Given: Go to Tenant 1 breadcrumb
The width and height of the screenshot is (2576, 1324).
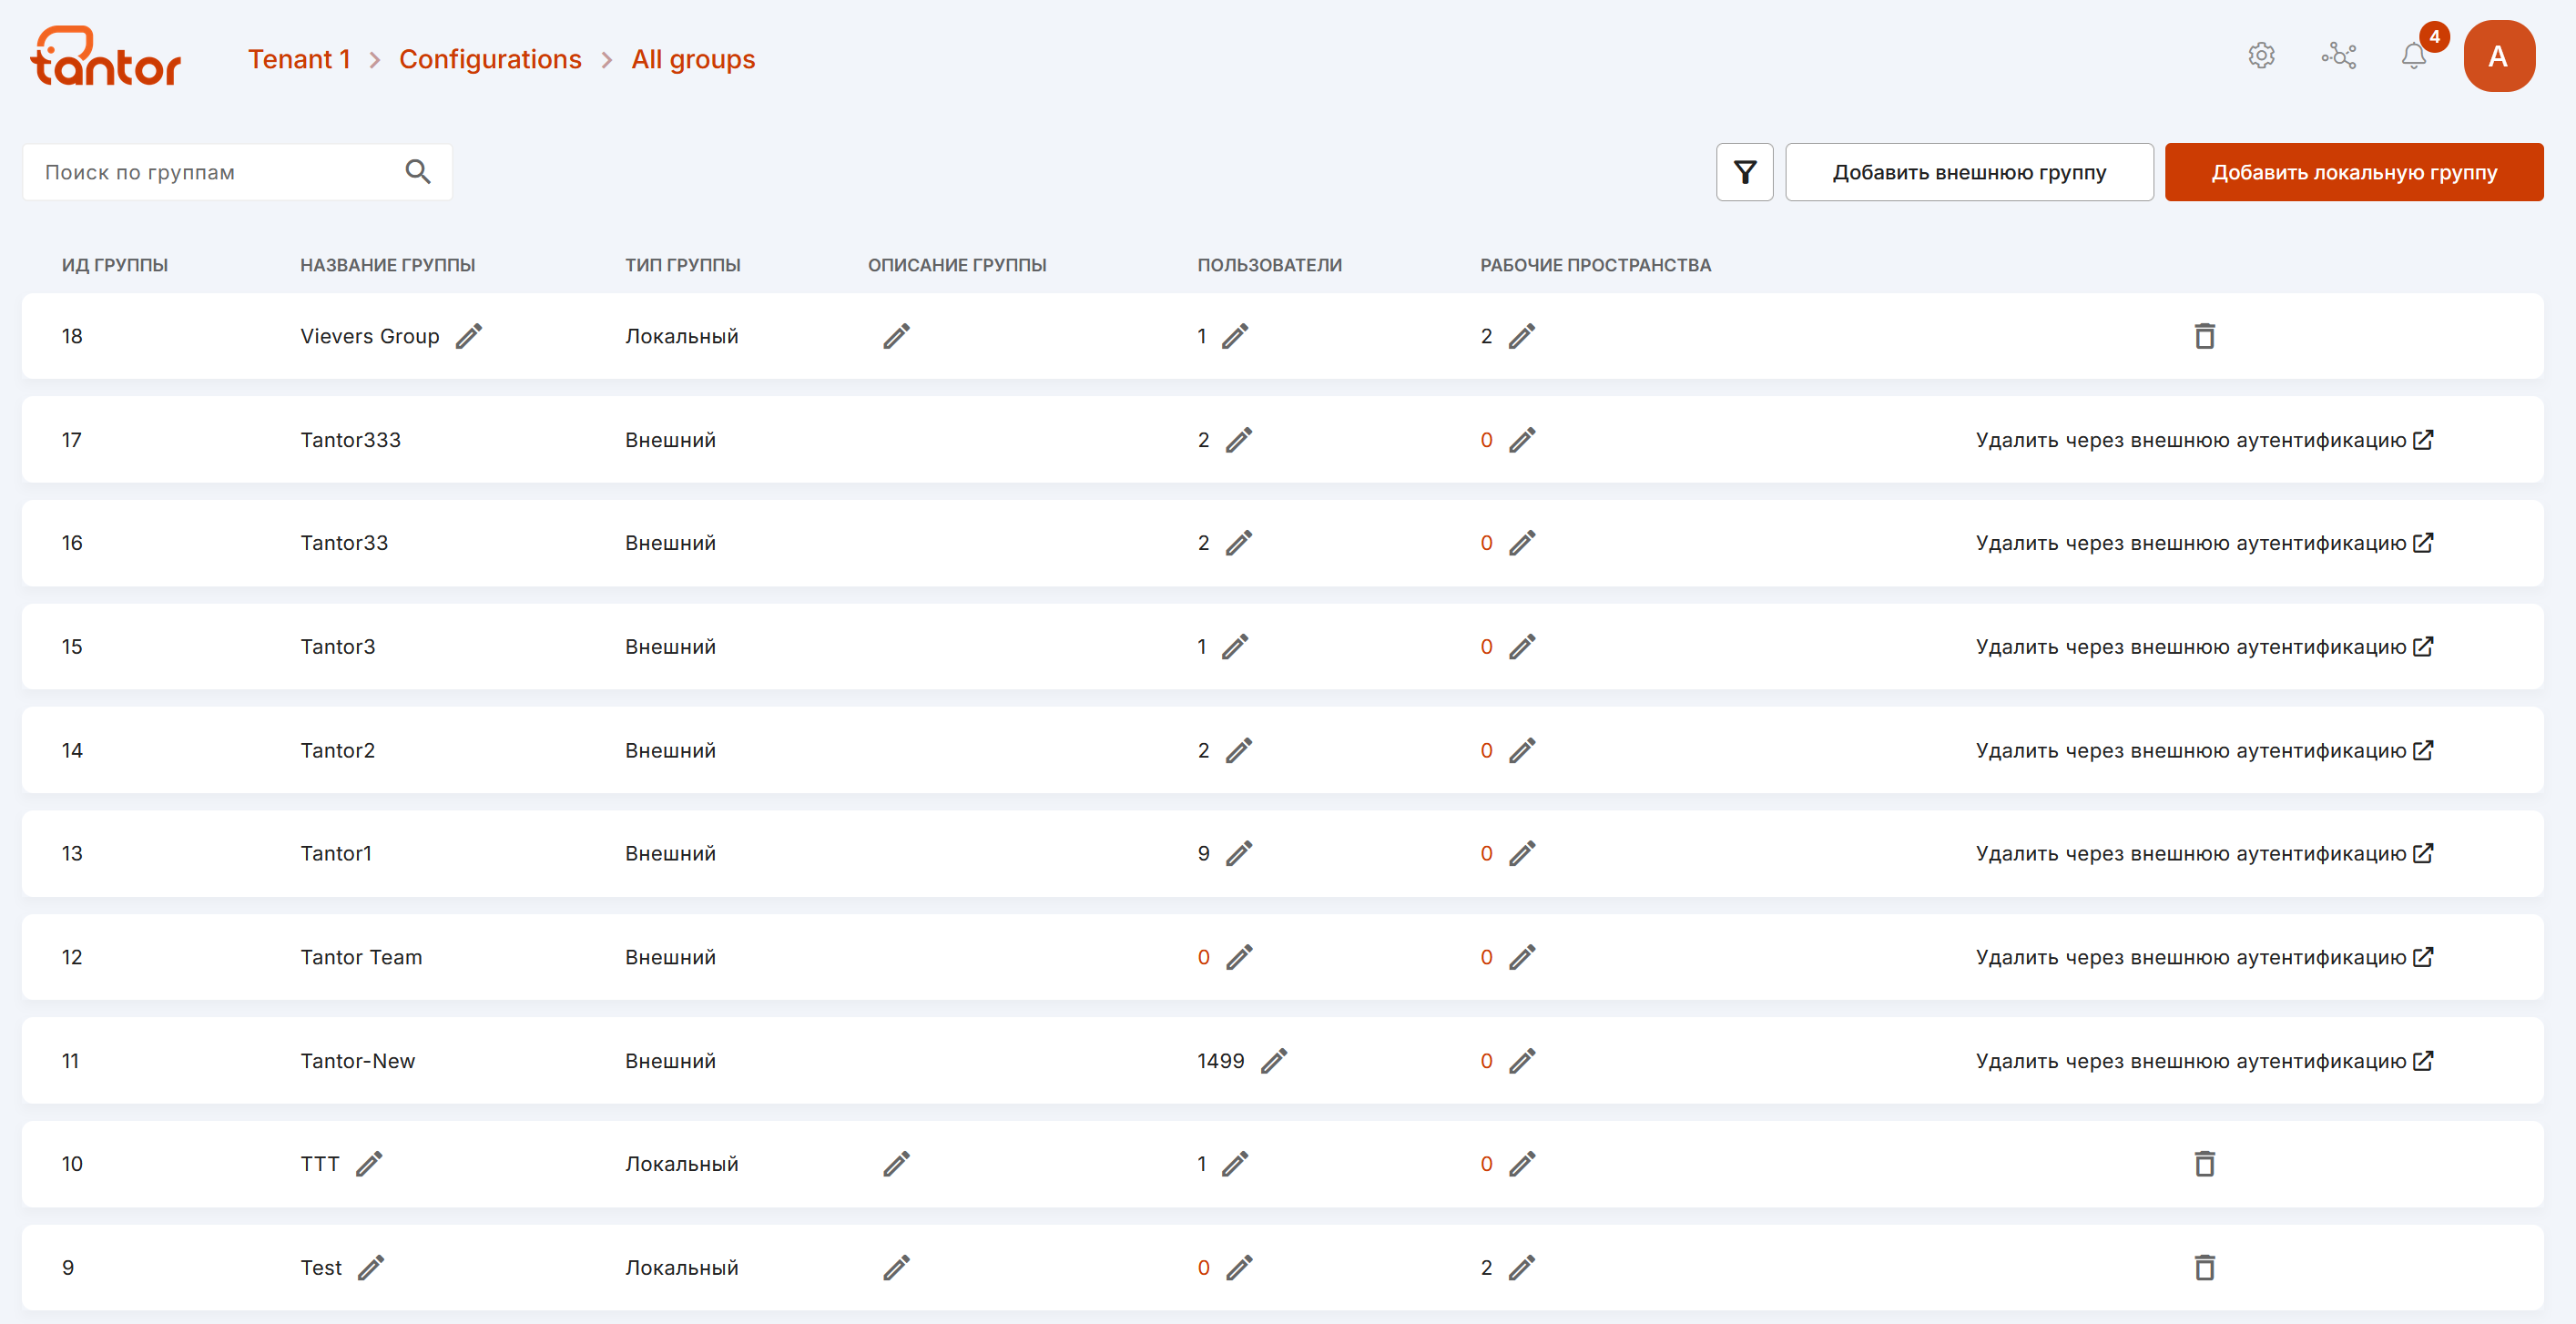Looking at the screenshot, I should pos(299,59).
